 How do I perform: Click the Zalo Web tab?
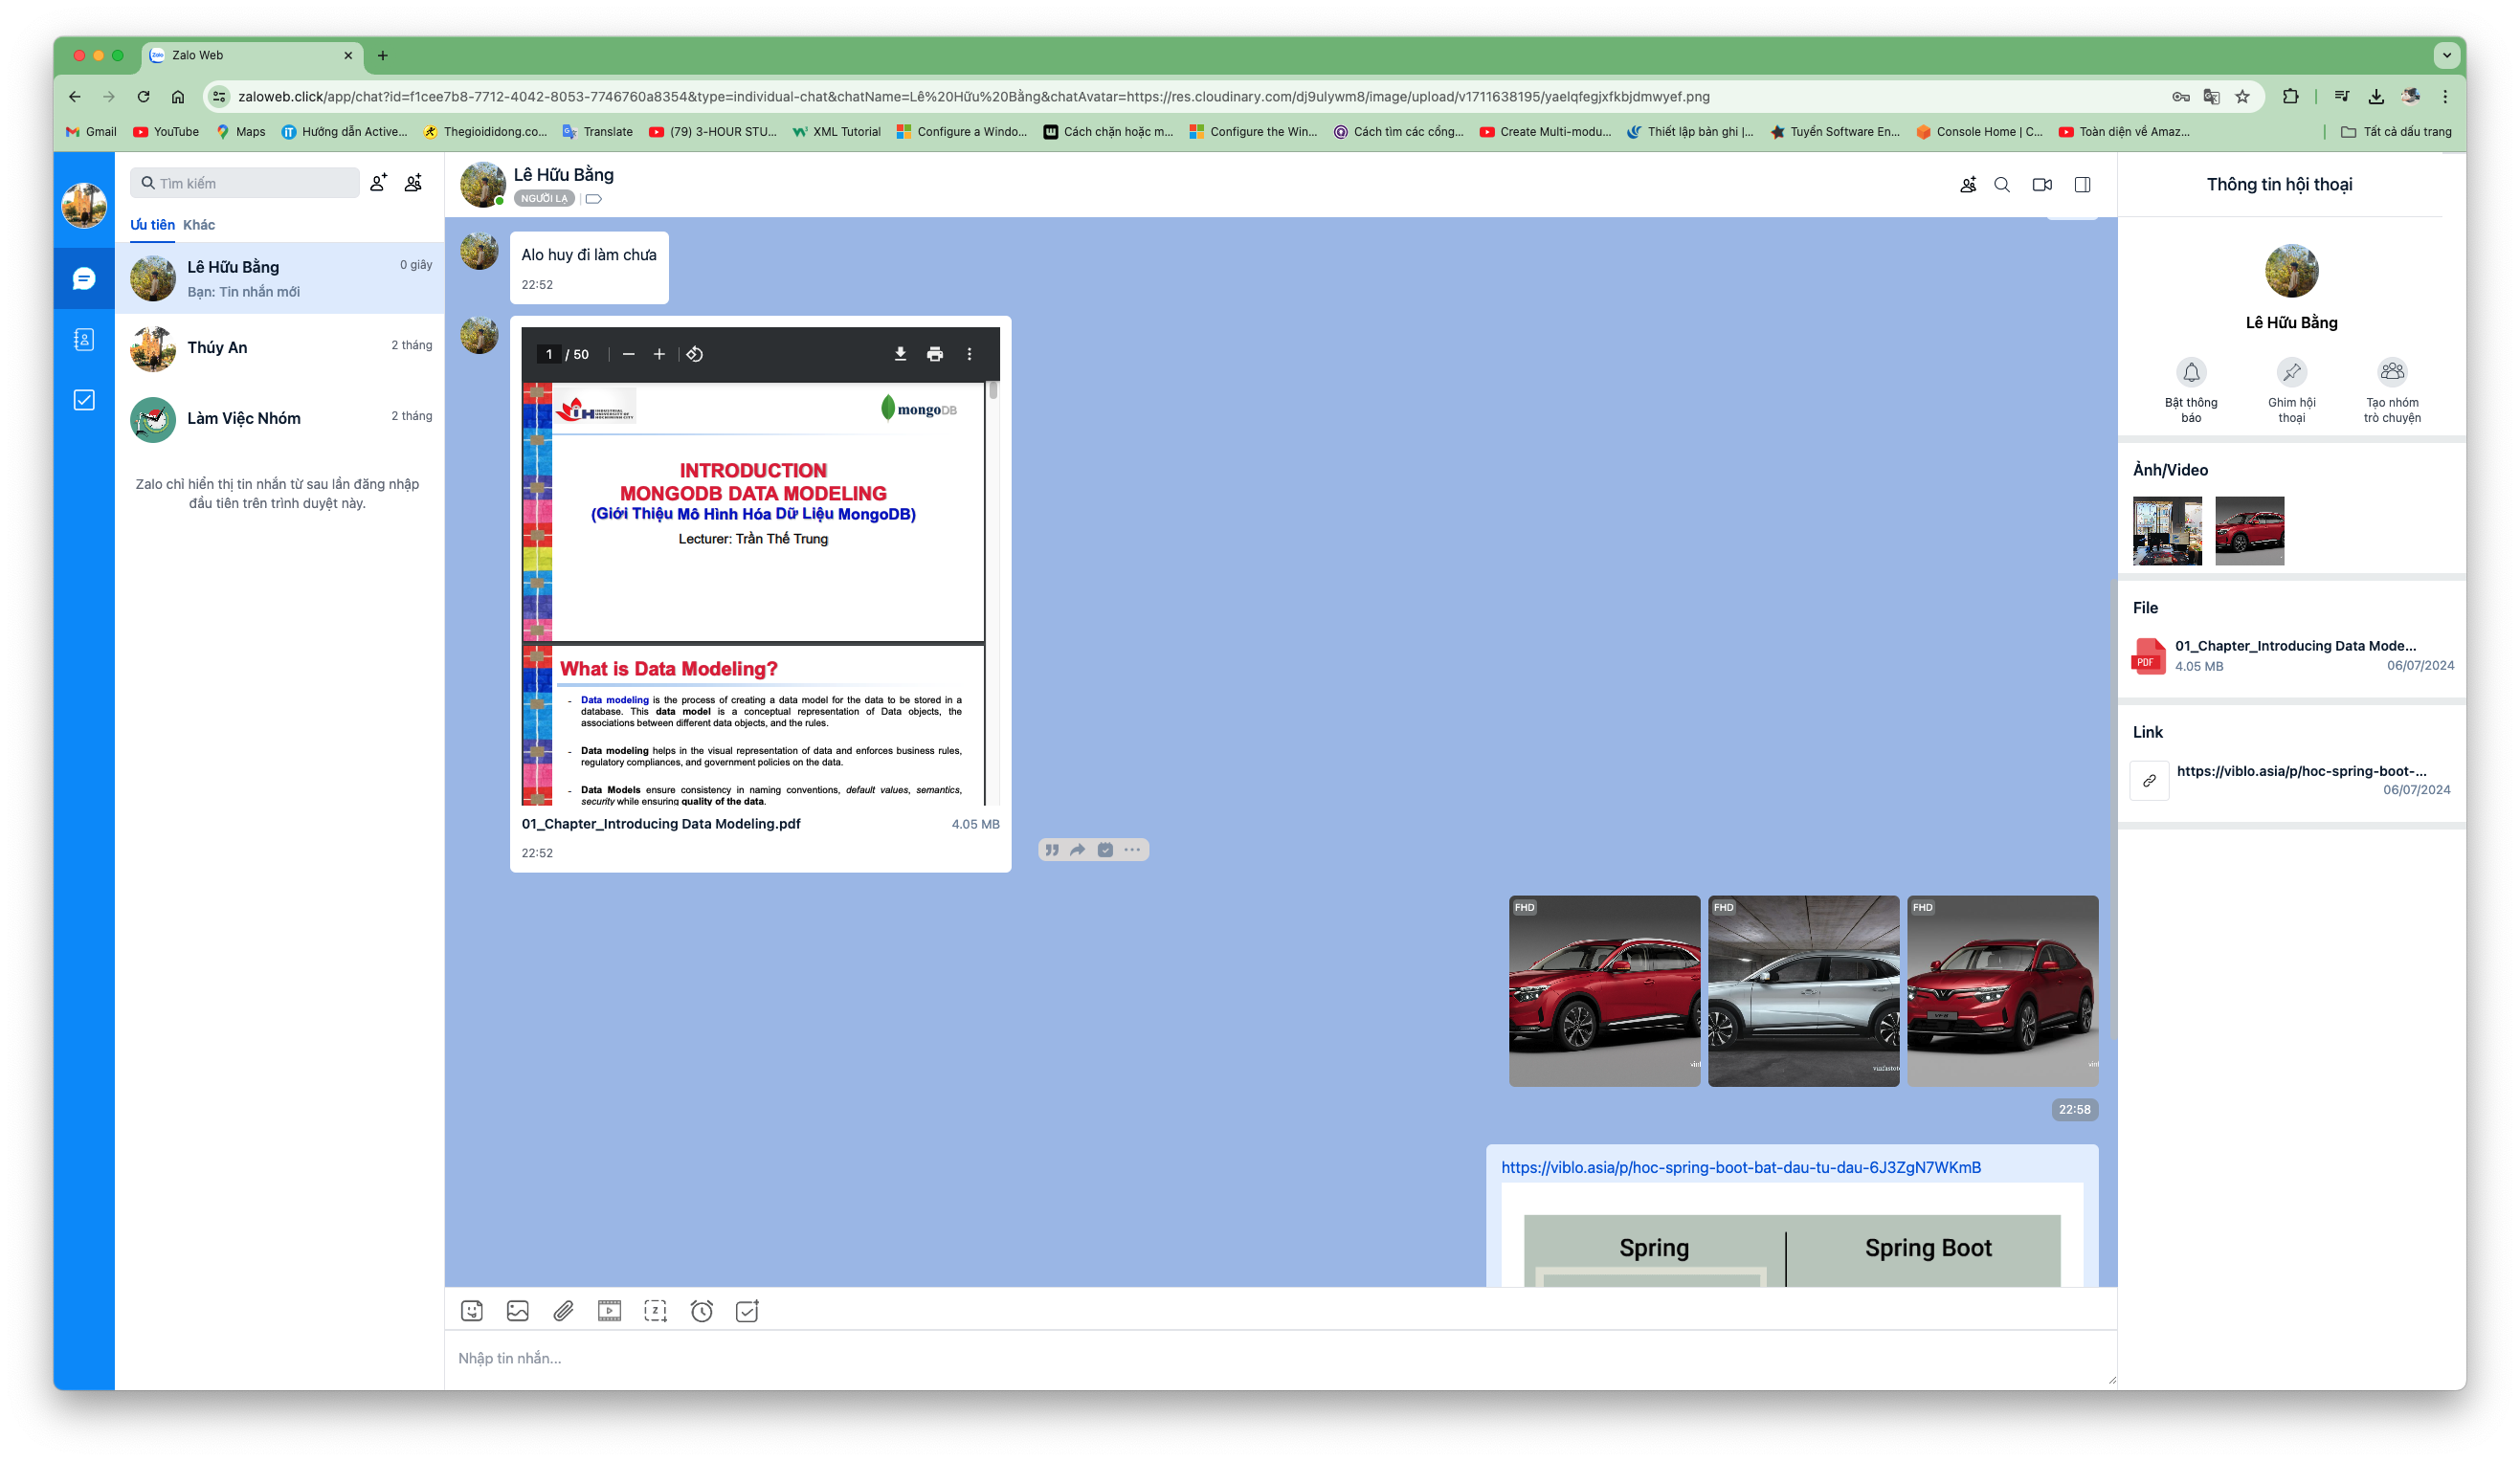click(252, 56)
